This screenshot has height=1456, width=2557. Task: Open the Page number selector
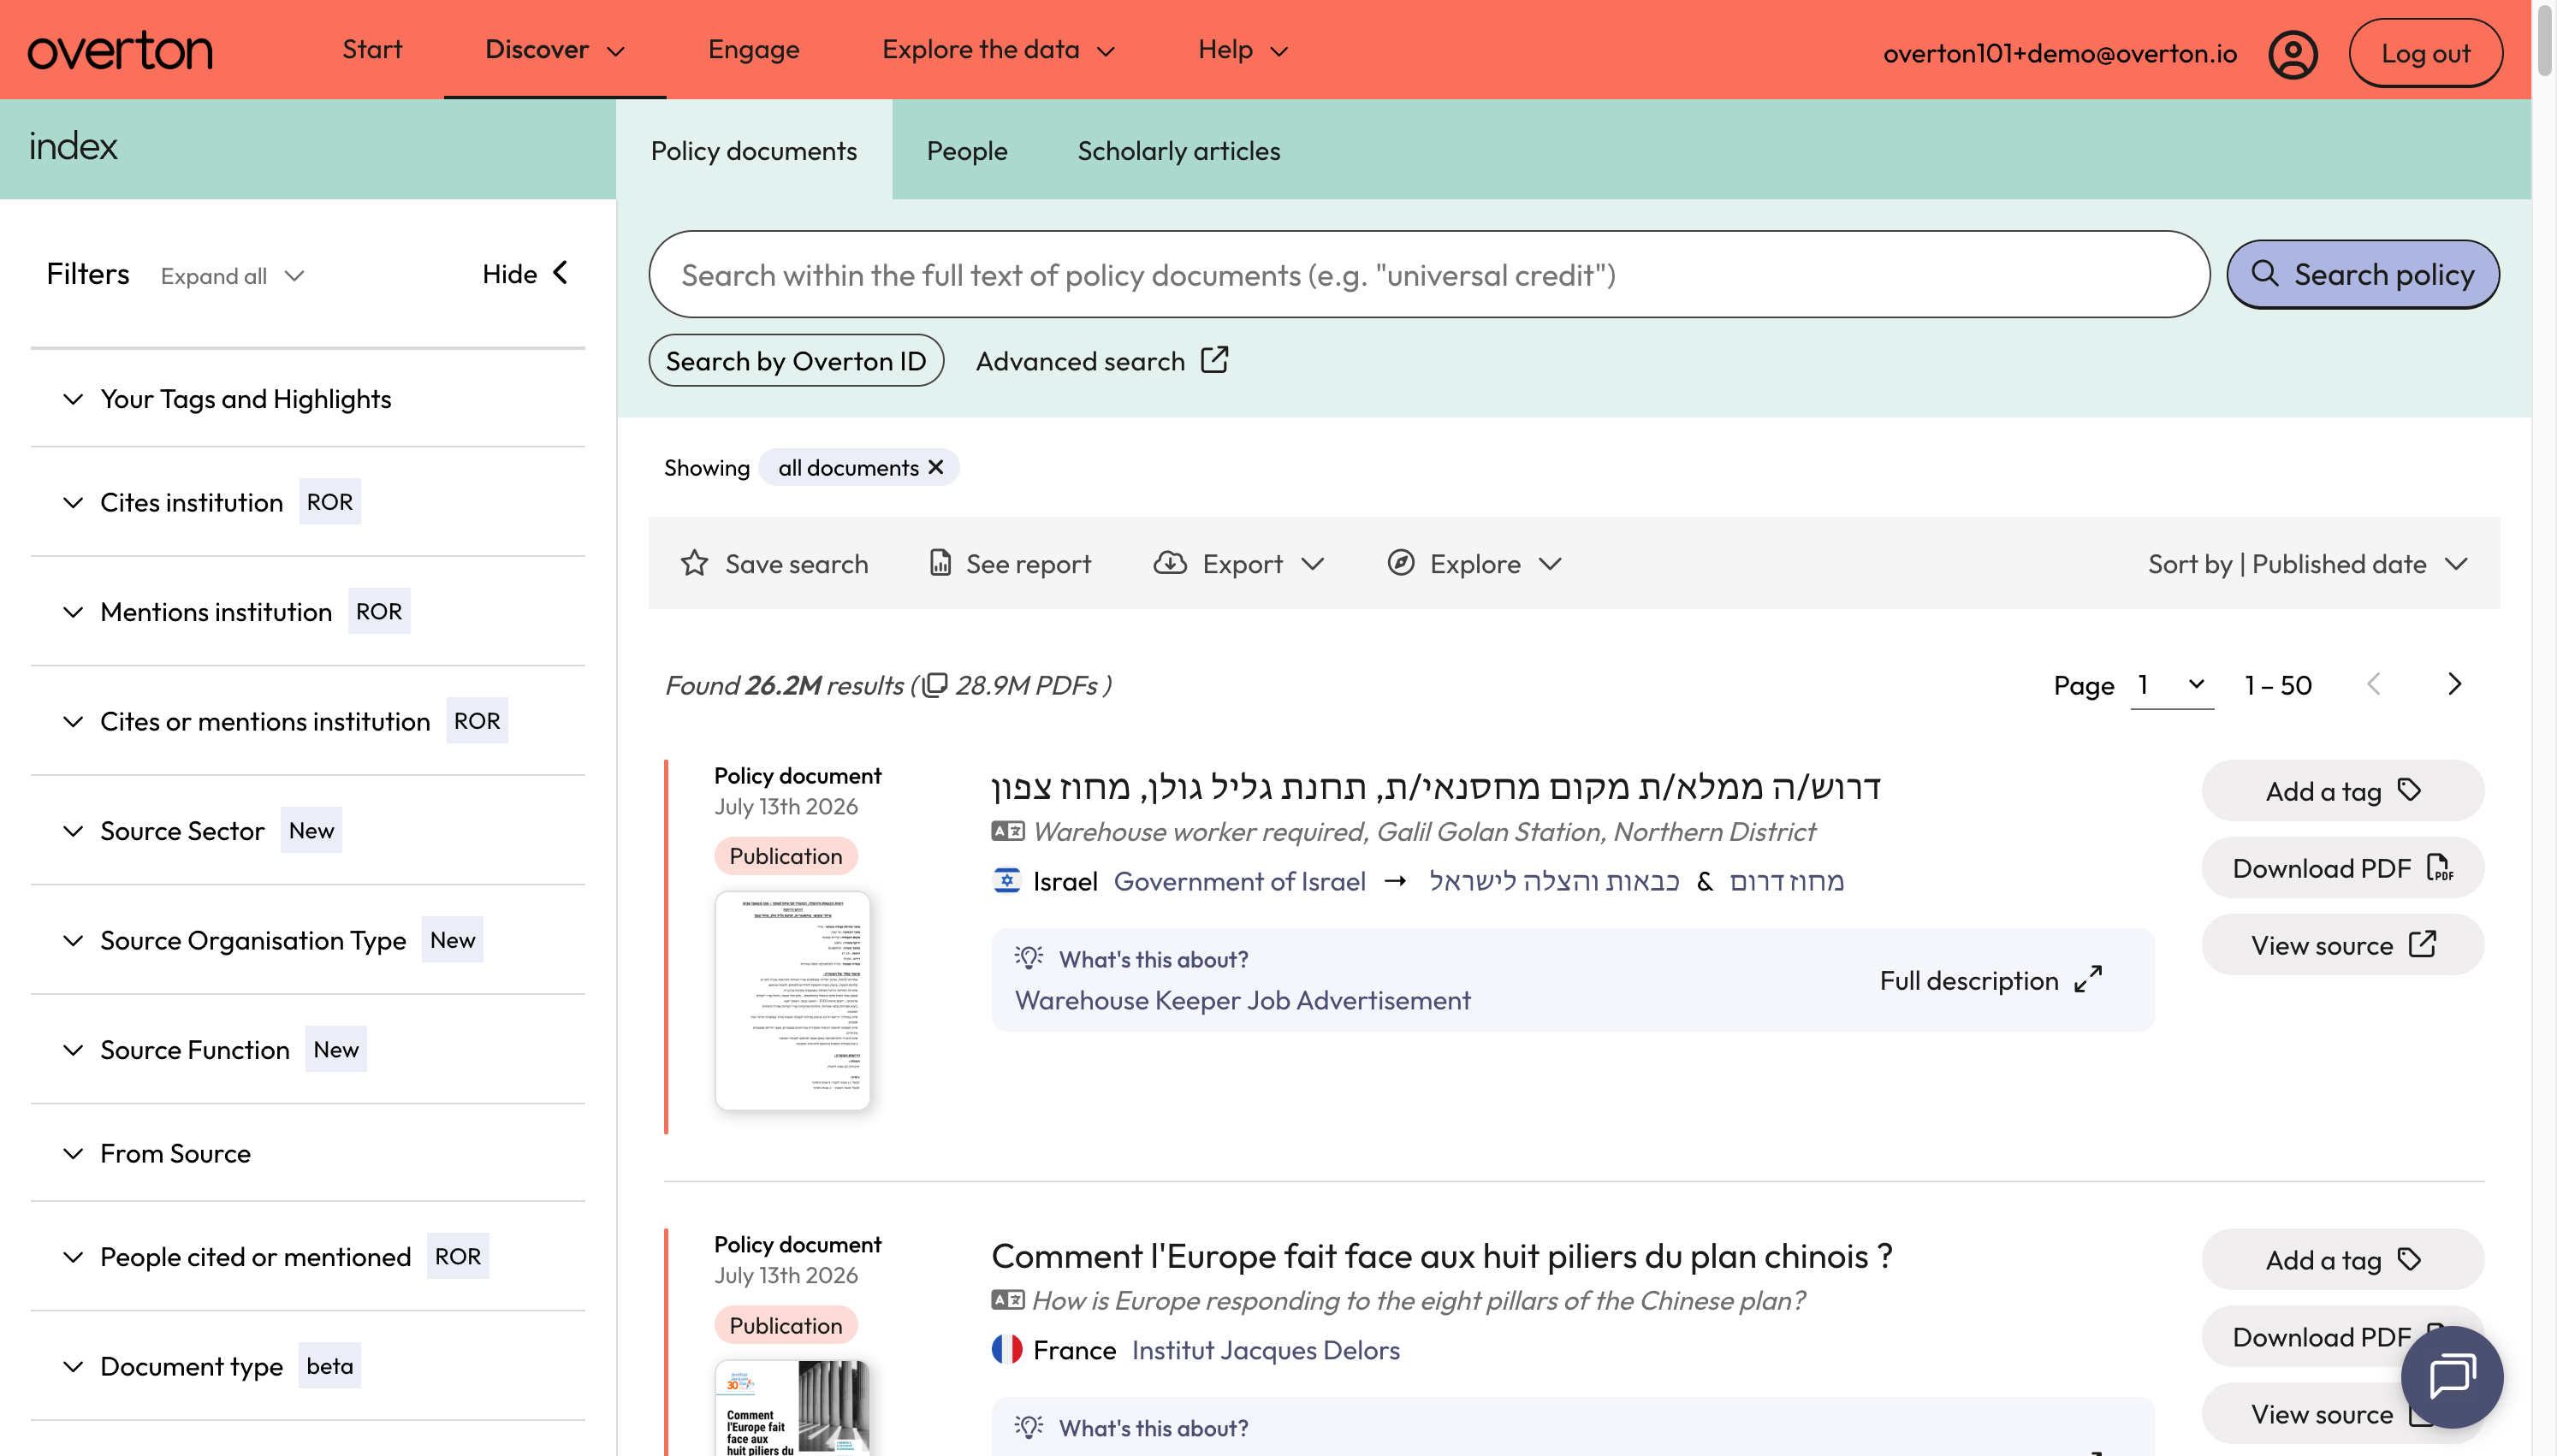(2171, 685)
